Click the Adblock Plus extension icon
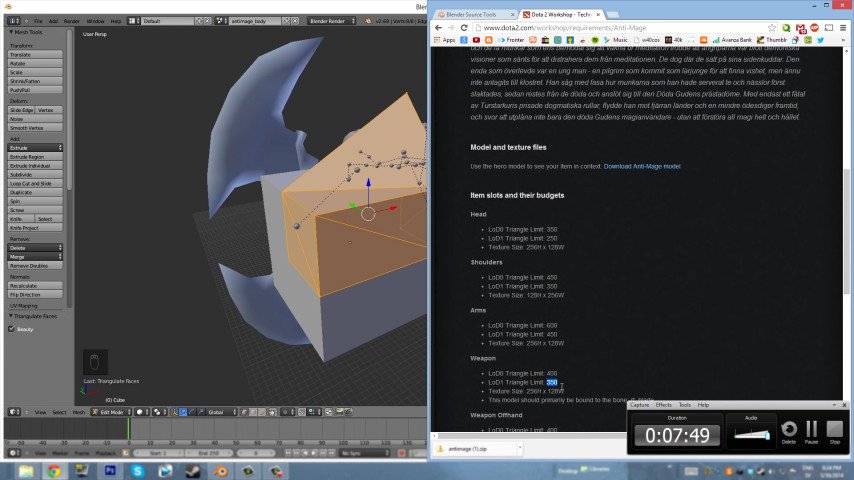Viewport: 854px width, 480px height. 814,28
